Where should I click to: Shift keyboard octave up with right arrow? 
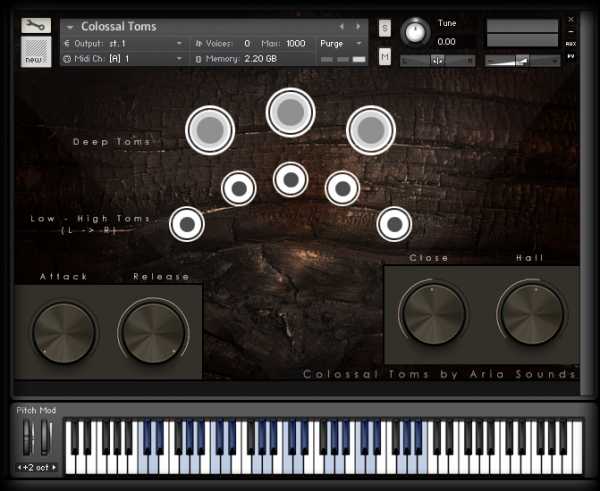pos(54,467)
